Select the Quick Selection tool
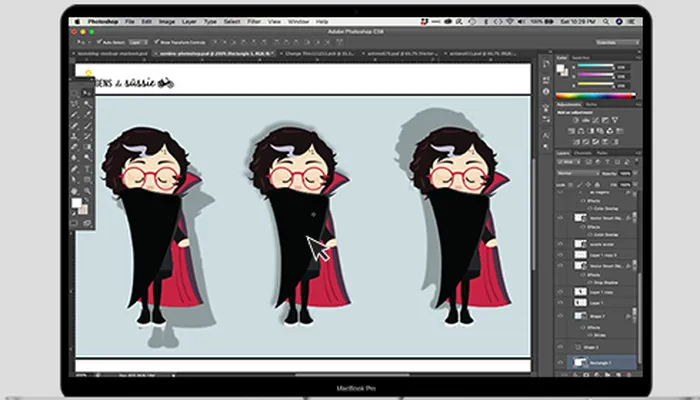 87,104
